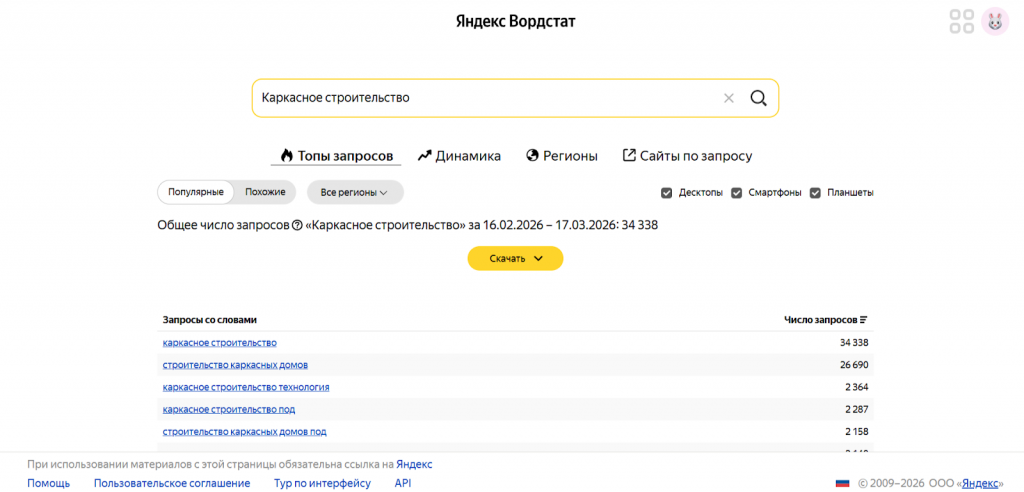Sort by the Число запросов sort icon

click(863, 320)
